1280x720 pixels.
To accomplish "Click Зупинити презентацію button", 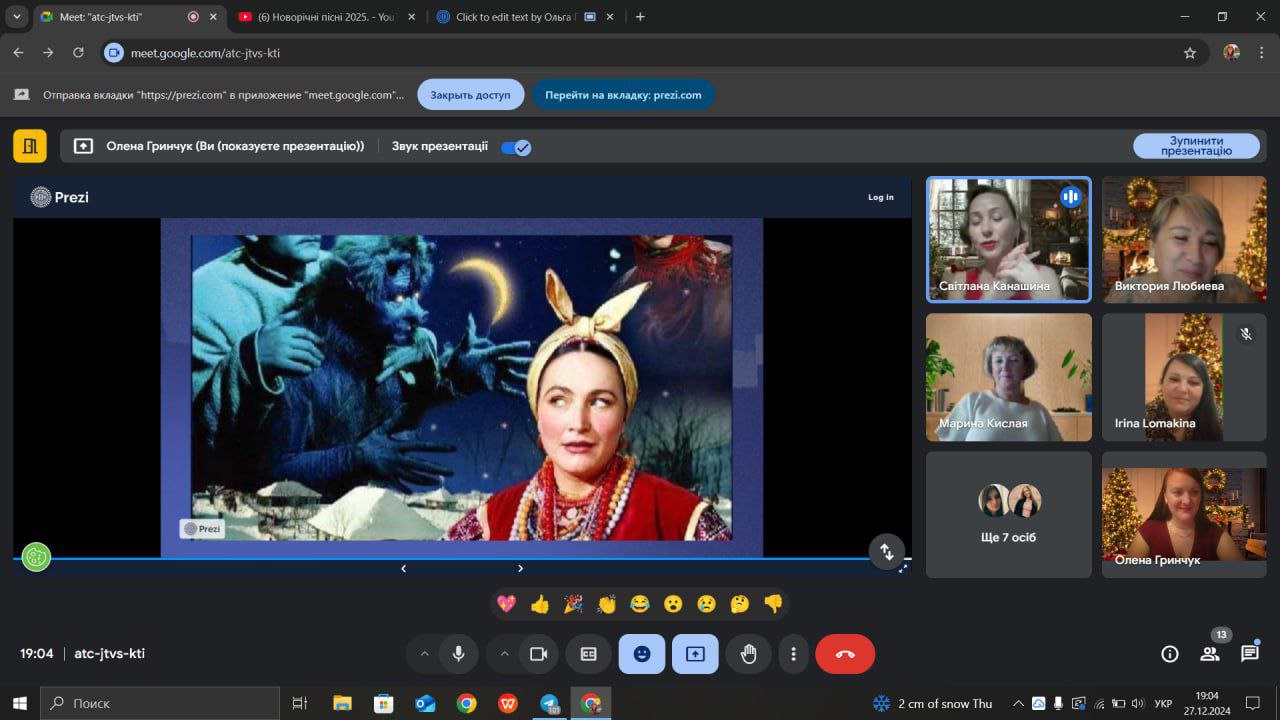I will pos(1196,146).
